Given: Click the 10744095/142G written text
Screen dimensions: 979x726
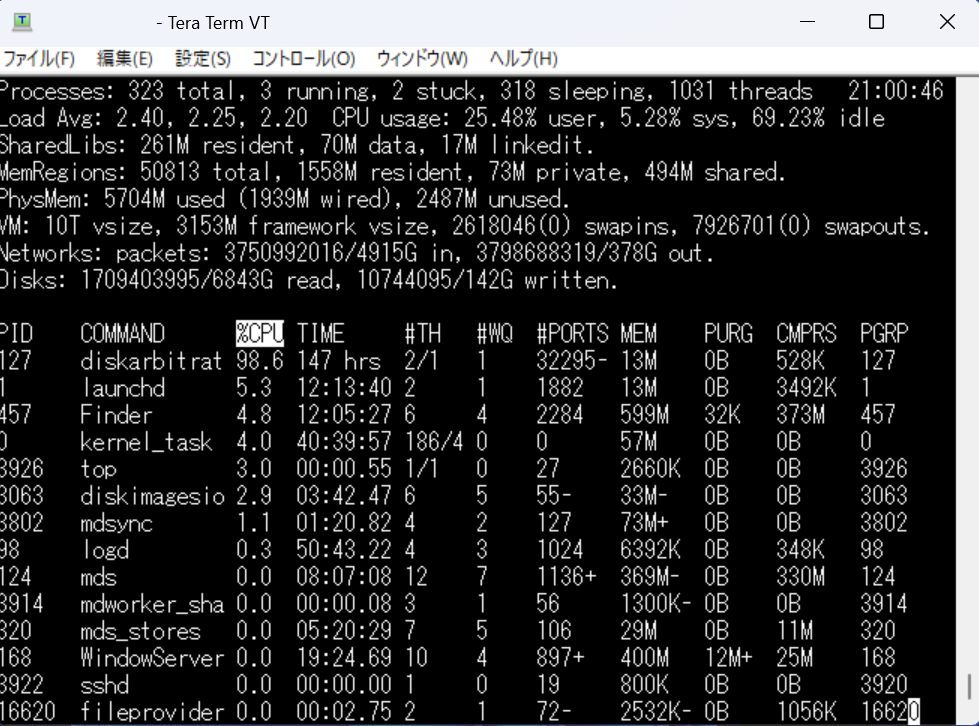Looking at the screenshot, I should [487, 281].
